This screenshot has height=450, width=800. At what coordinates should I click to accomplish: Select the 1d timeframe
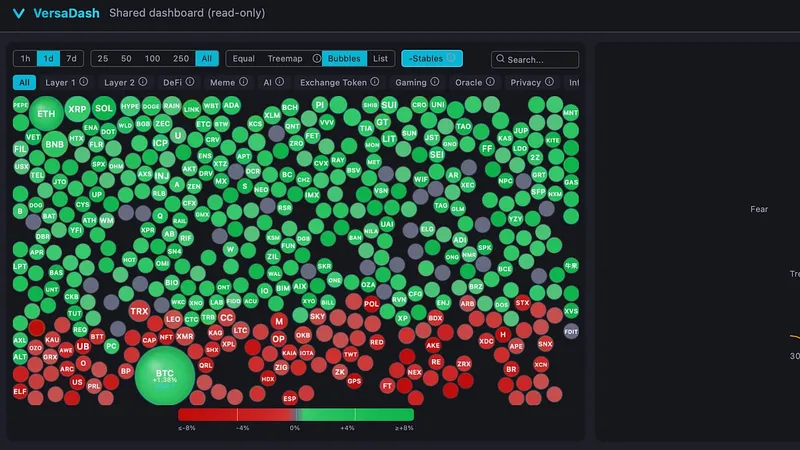[x=48, y=59]
